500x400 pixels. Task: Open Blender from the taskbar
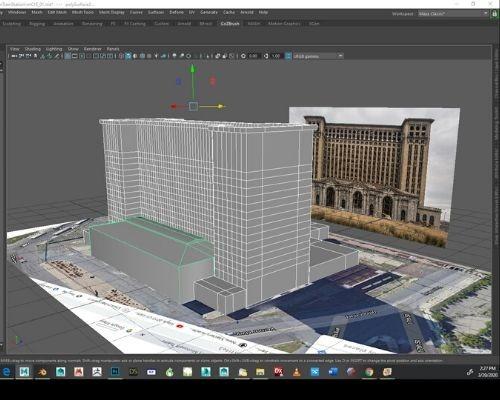[42, 372]
